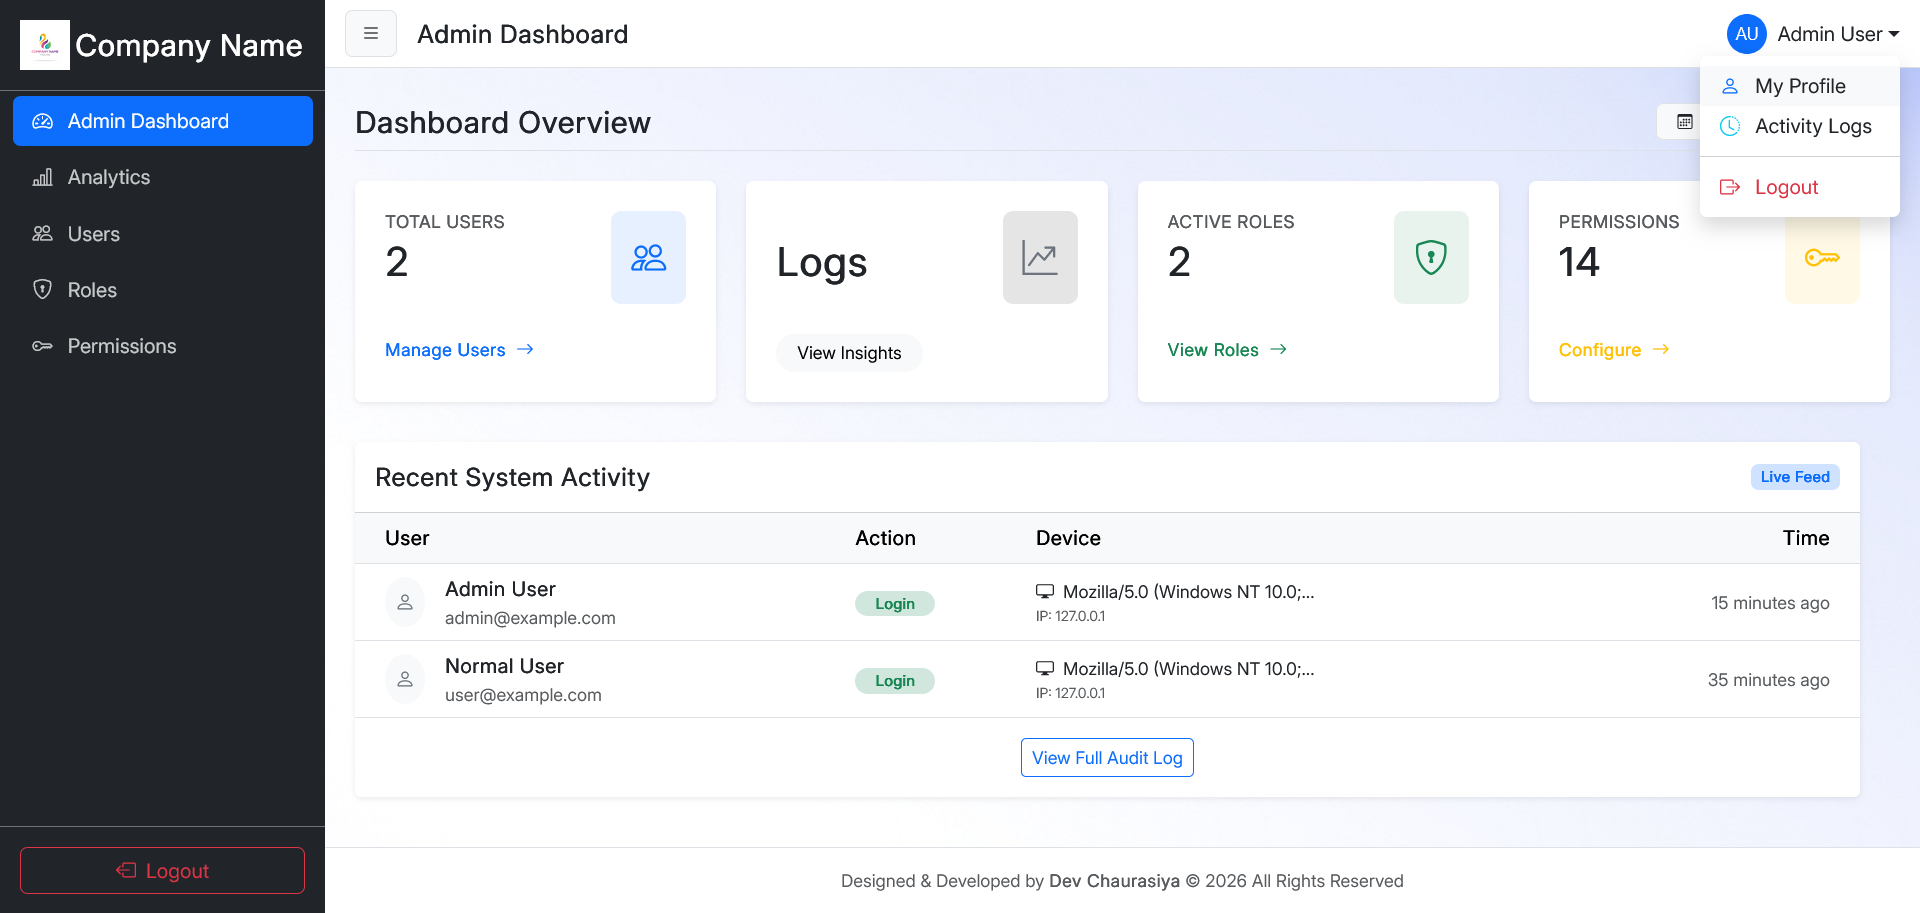Click Normal User's avatar icon
The height and width of the screenshot is (913, 1920).
405,680
